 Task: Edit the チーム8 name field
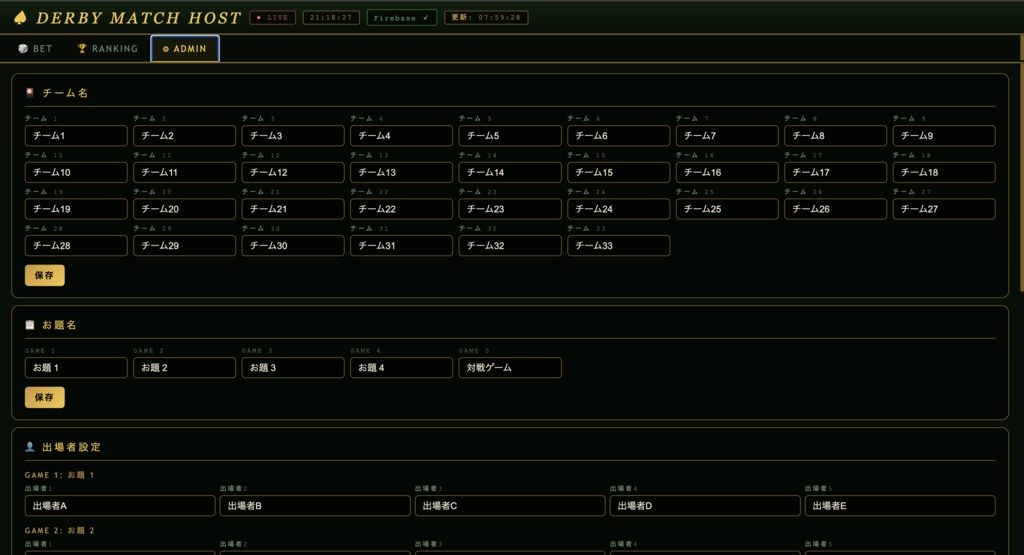[835, 136]
